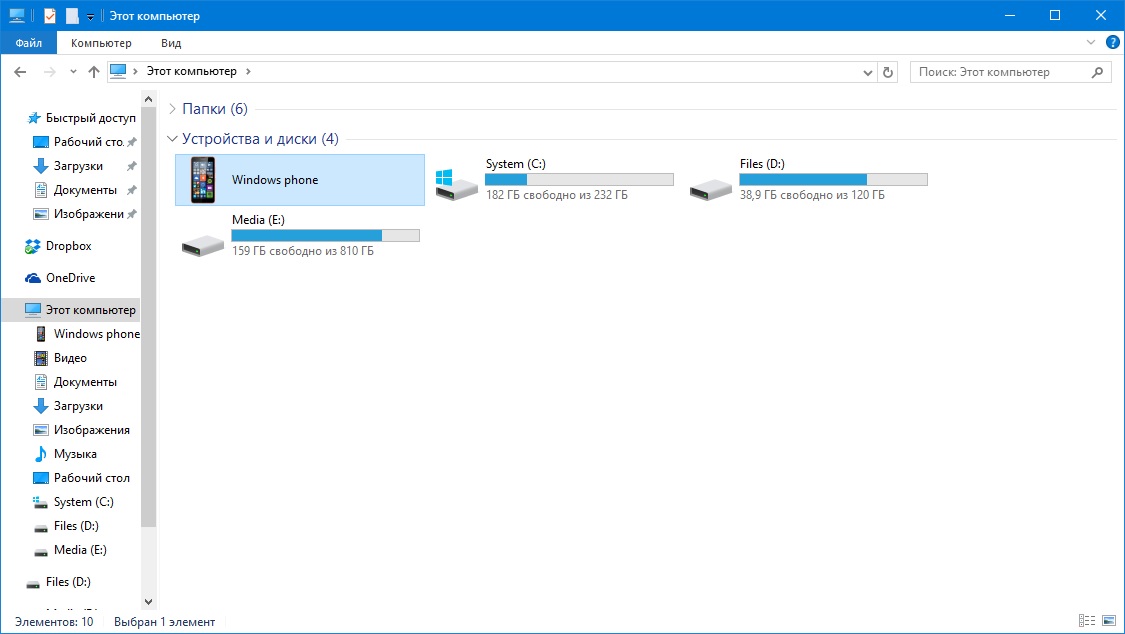The image size is (1125, 634).
Task: Switch to details view icon in status bar
Action: point(1087,621)
